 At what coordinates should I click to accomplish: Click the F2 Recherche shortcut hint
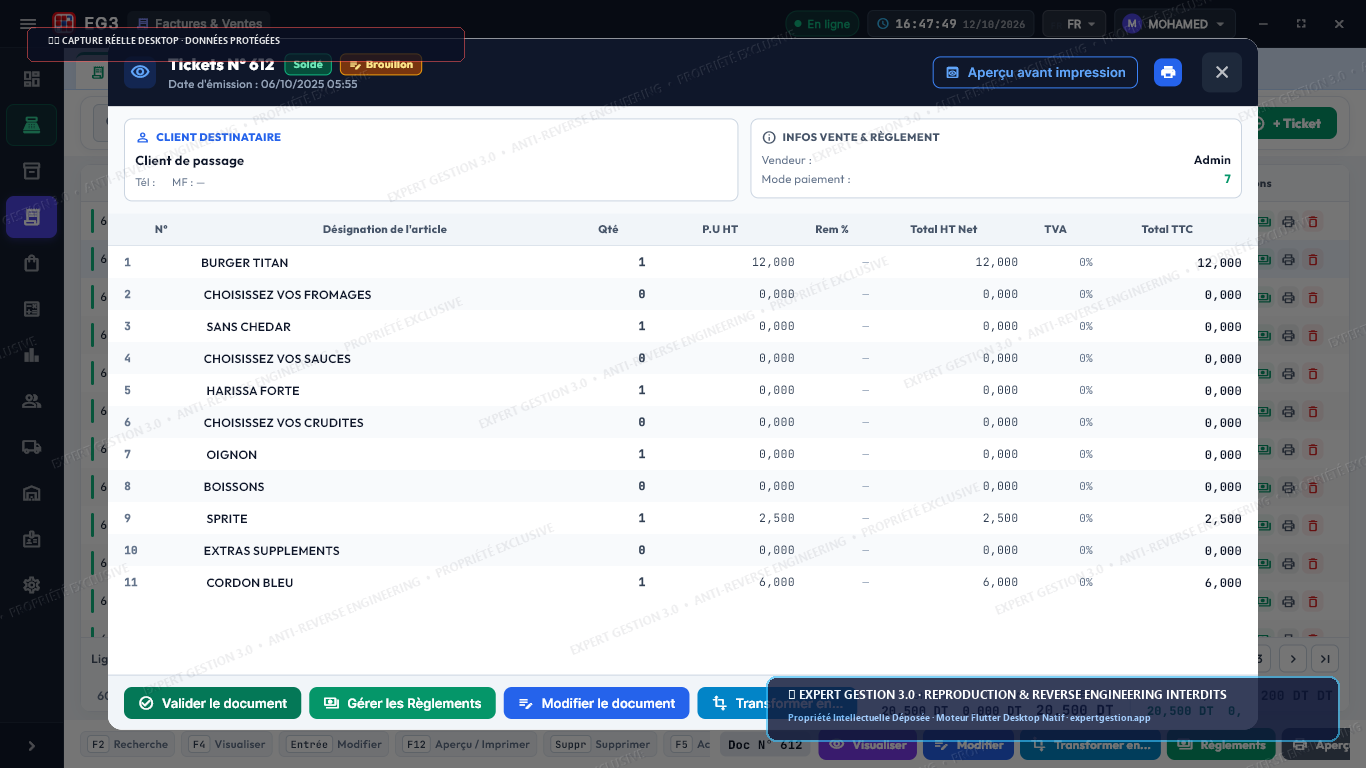click(x=128, y=744)
